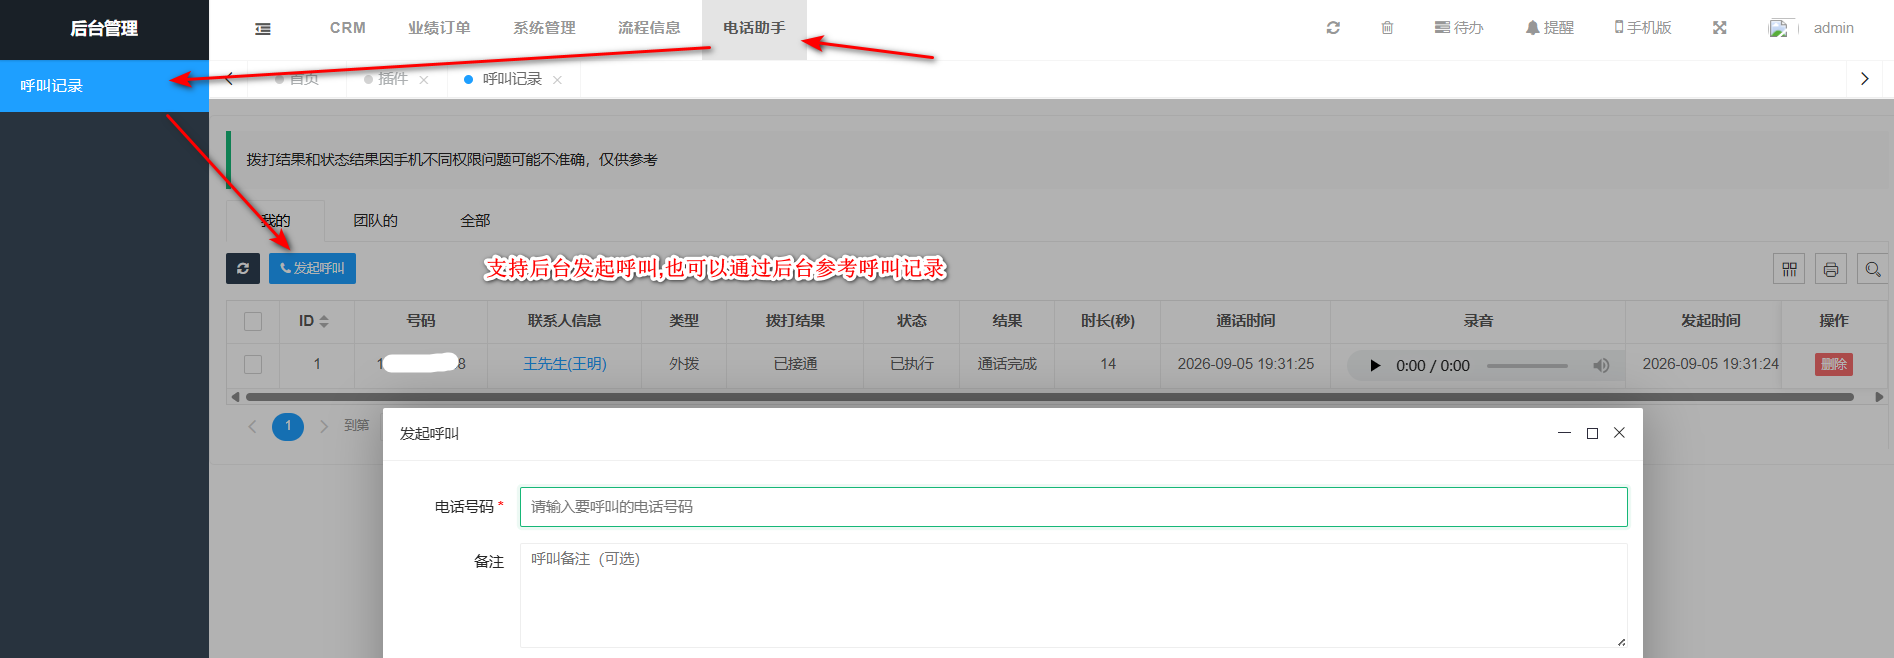Click the top bar refresh icon
The width and height of the screenshot is (1894, 658).
point(1333,28)
